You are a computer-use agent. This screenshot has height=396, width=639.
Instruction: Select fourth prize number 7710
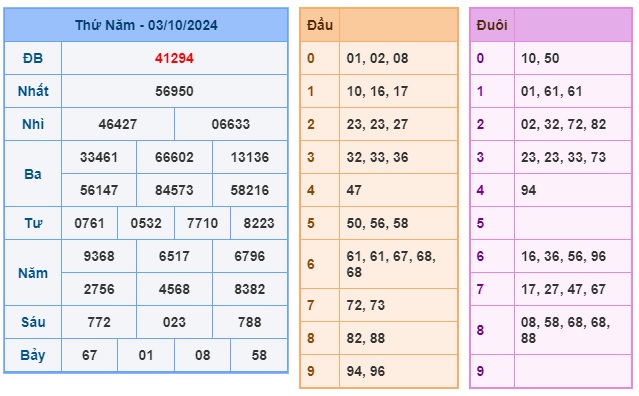[203, 223]
